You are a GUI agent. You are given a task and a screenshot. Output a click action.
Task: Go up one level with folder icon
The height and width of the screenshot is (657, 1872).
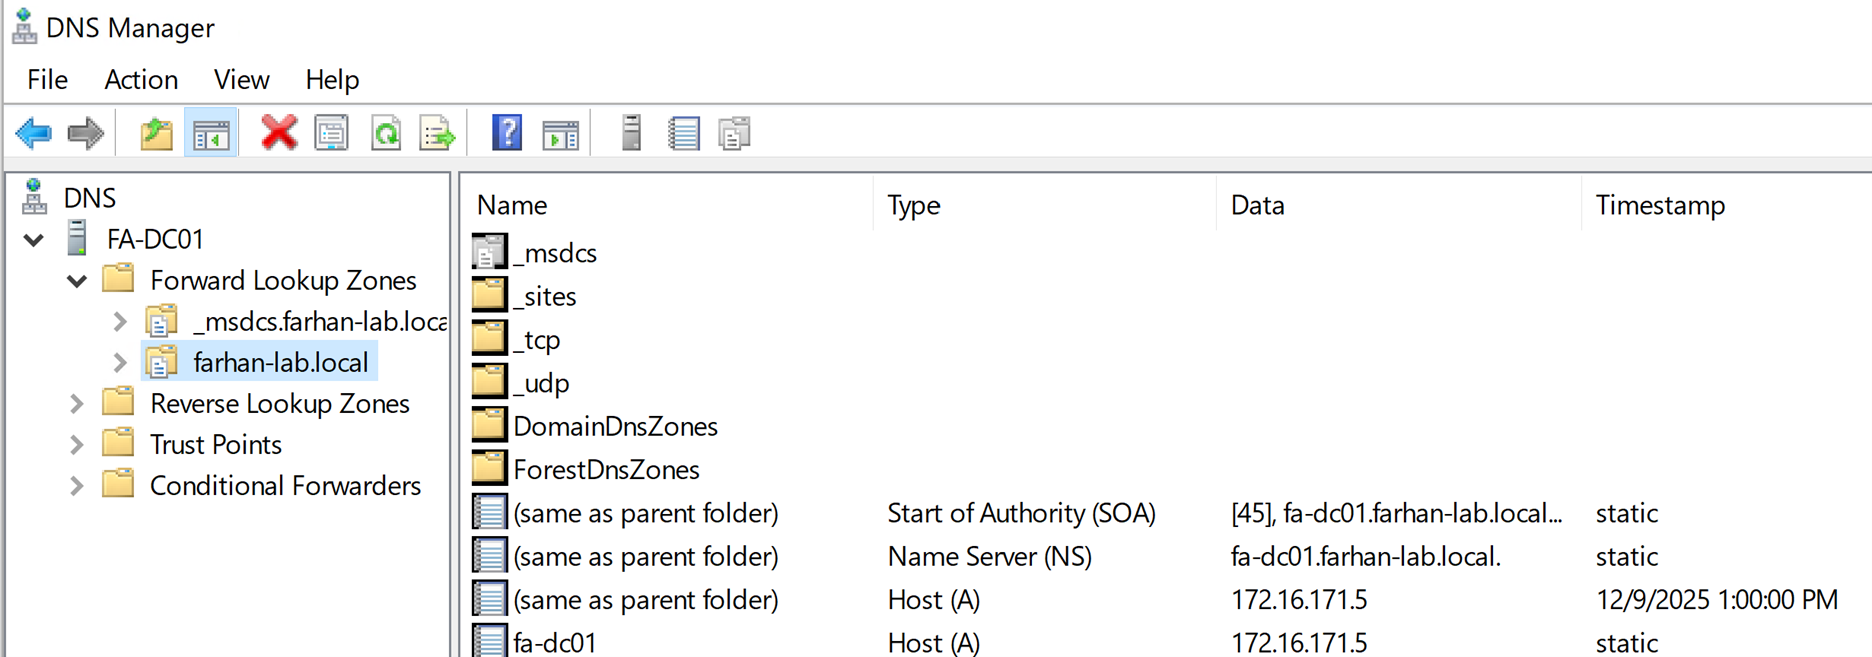click(156, 133)
